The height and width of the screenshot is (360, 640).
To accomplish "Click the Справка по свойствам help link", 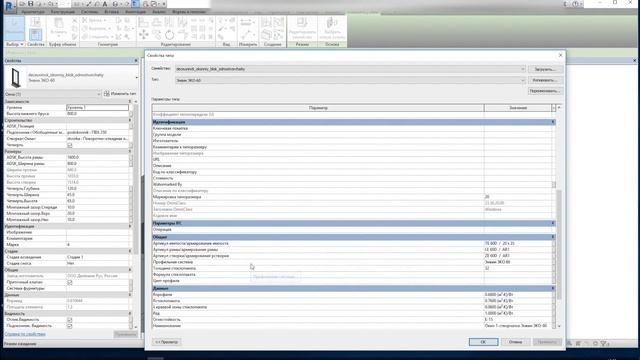I will [x=25, y=334].
